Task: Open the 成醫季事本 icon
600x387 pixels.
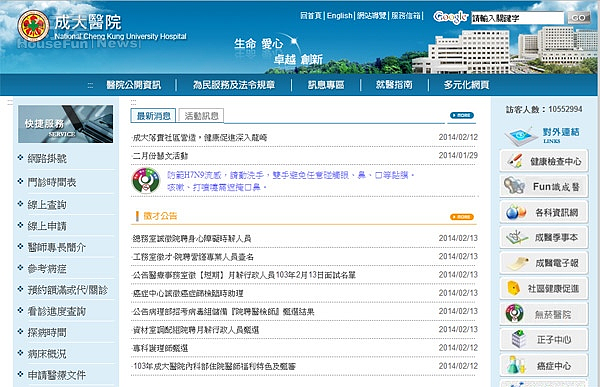Action: coord(517,237)
